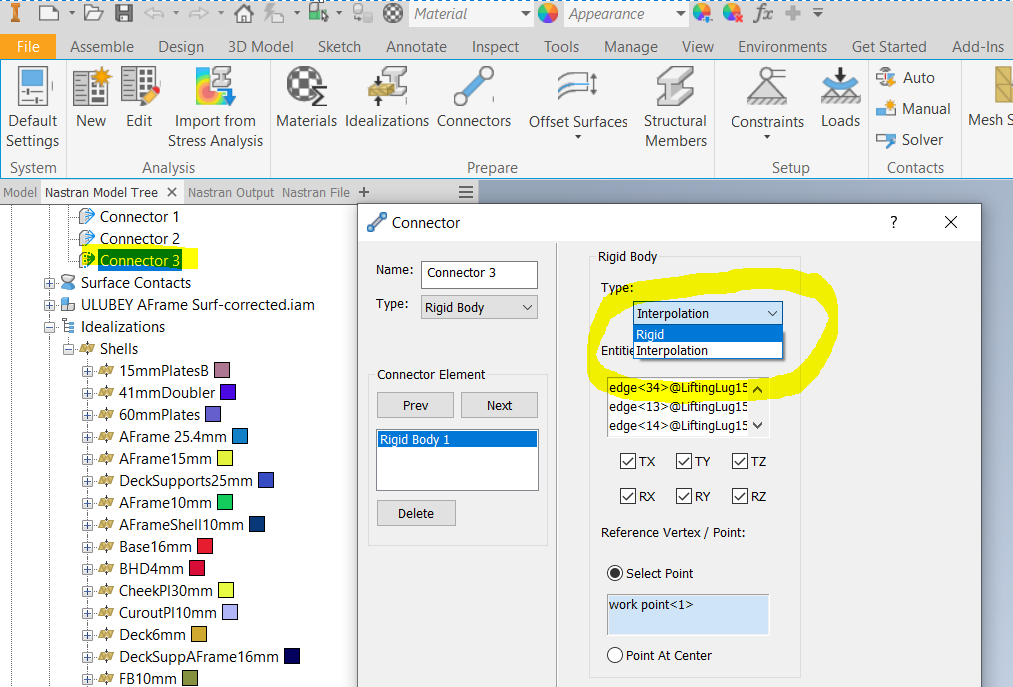Image resolution: width=1013 pixels, height=687 pixels.
Task: Click the Name field showing Connector 3
Action: (x=478, y=274)
